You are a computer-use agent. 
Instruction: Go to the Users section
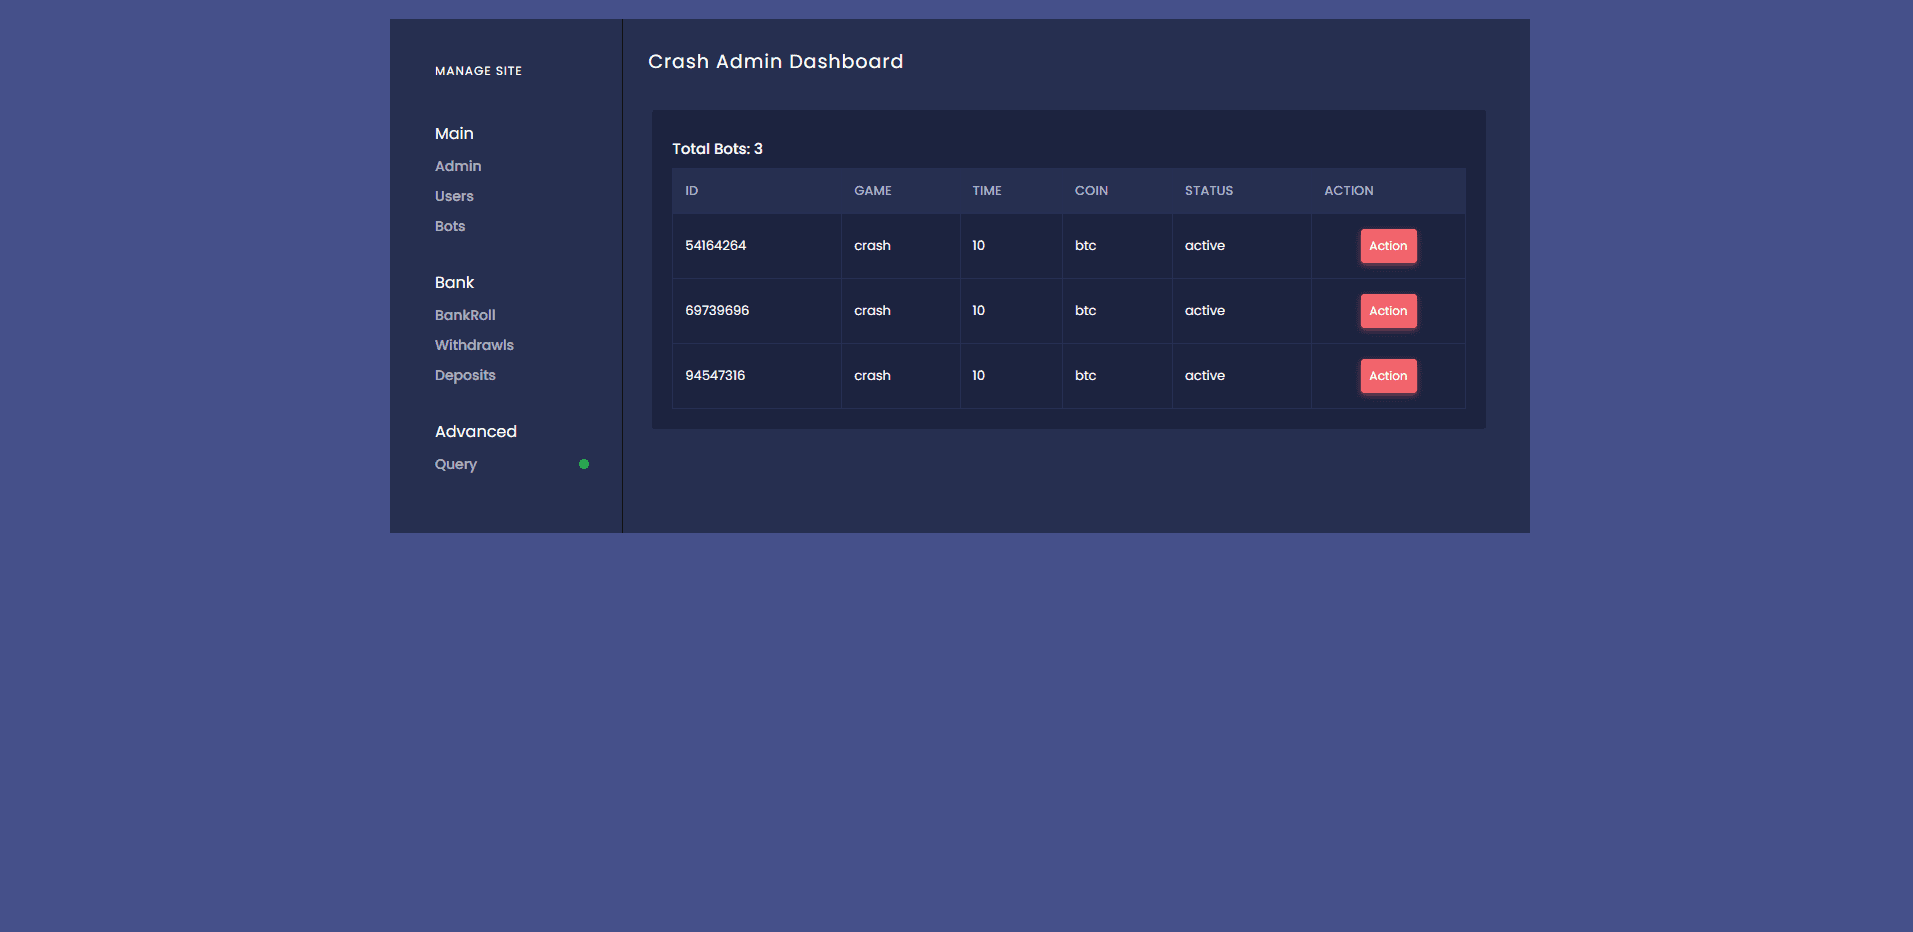point(454,196)
